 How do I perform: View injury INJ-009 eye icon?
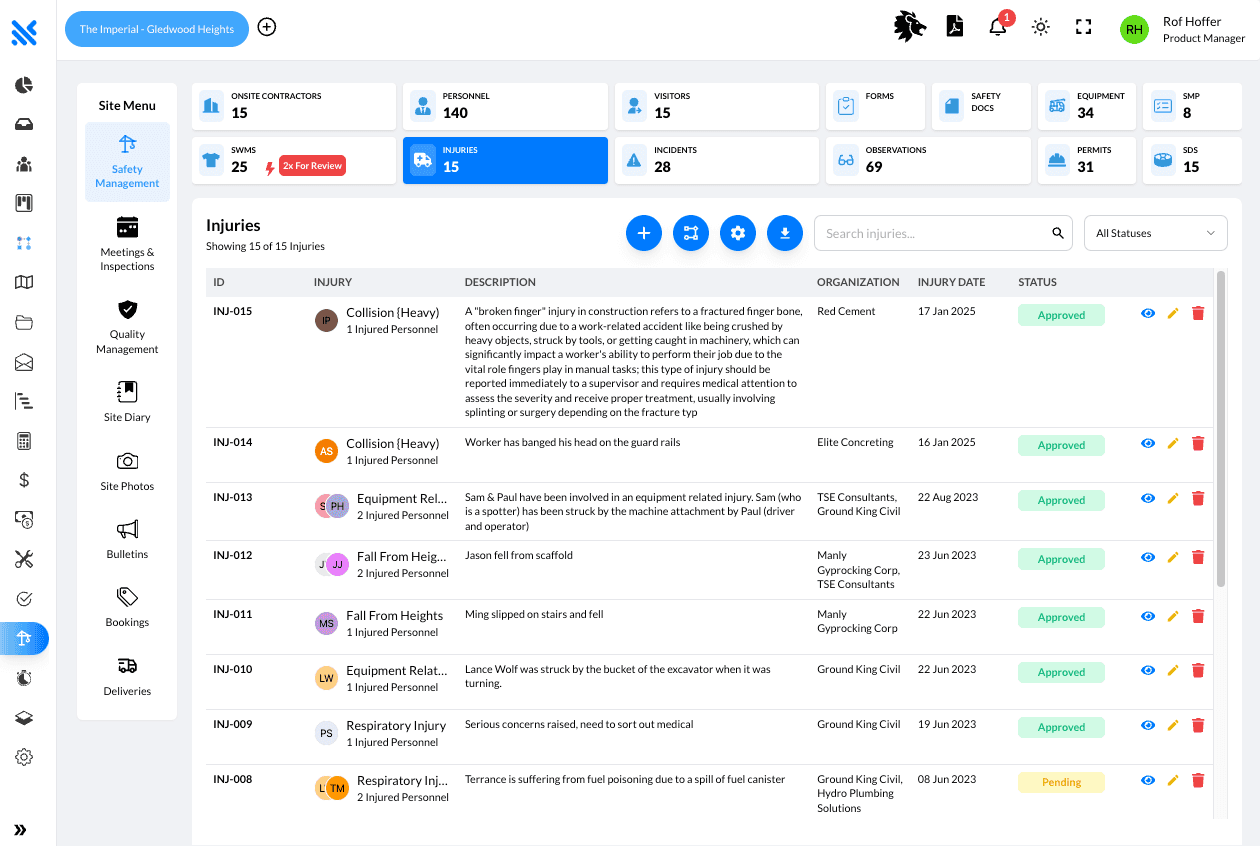[x=1148, y=725]
